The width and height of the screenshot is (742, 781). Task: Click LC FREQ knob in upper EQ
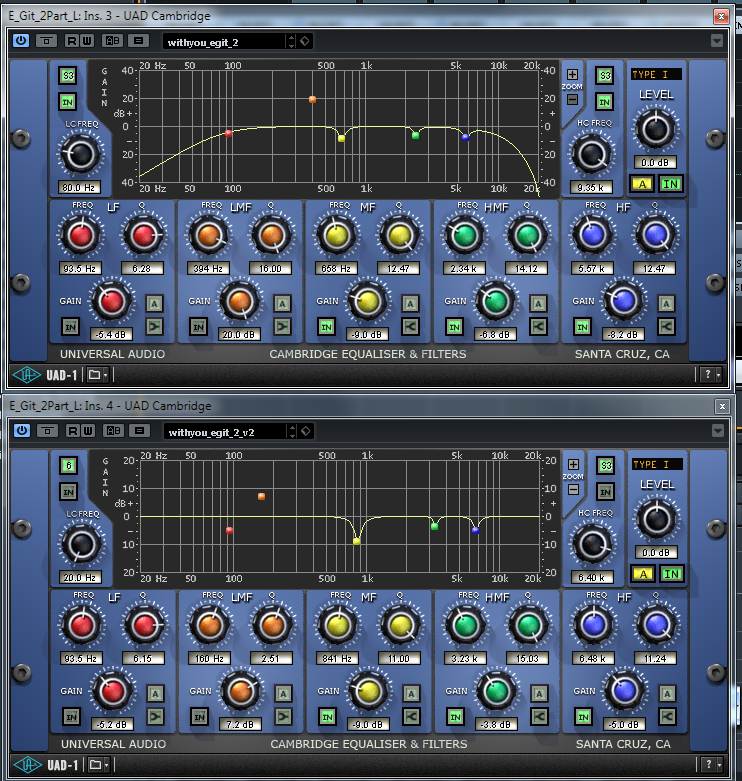coord(80,154)
